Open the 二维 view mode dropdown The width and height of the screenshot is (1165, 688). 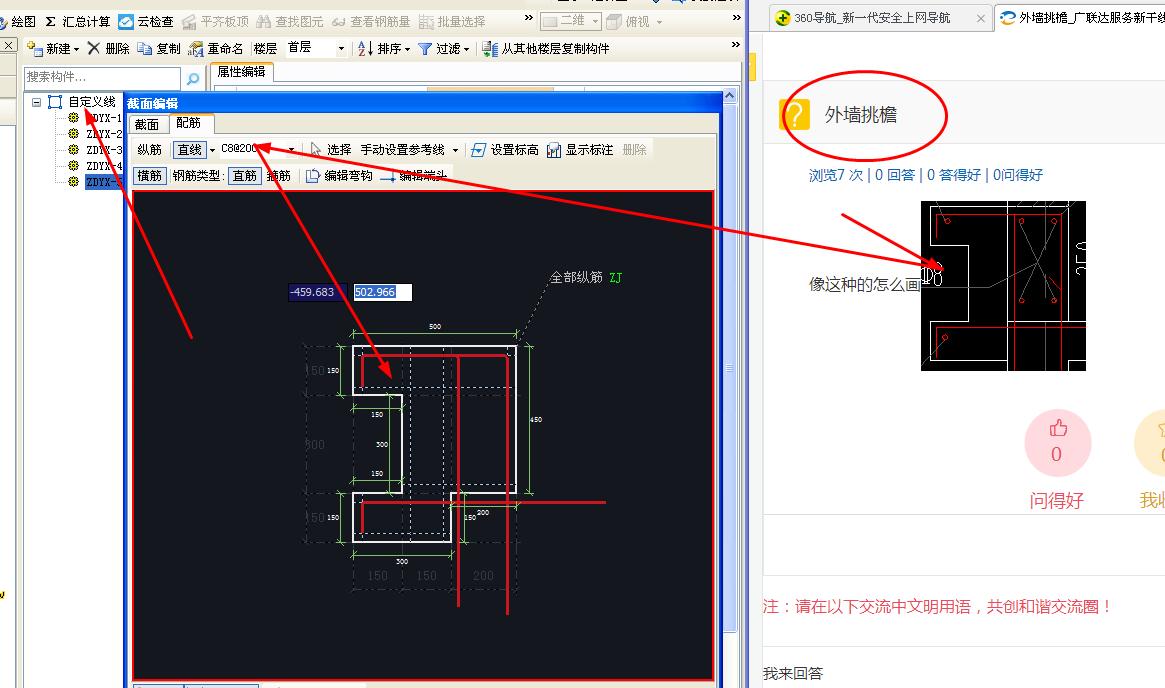coord(570,22)
